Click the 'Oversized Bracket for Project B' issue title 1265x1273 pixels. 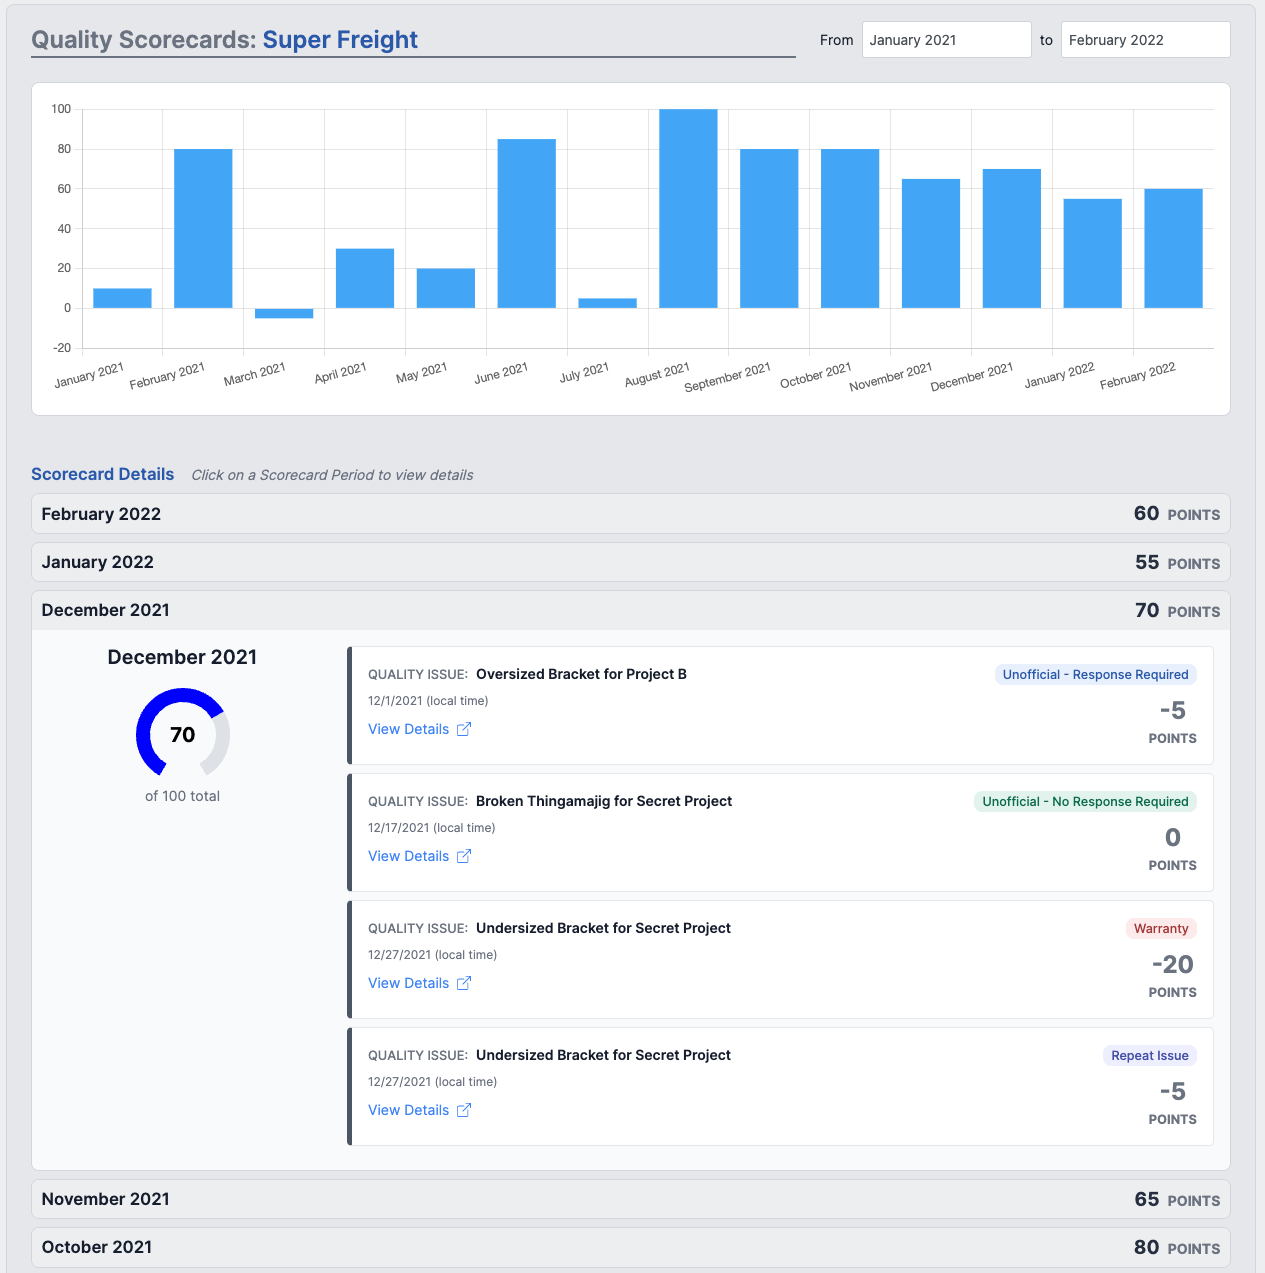[581, 674]
